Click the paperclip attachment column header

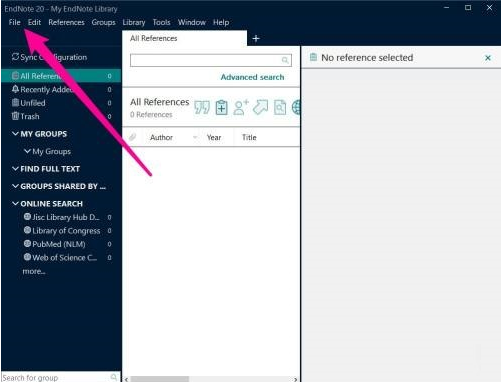(x=133, y=137)
